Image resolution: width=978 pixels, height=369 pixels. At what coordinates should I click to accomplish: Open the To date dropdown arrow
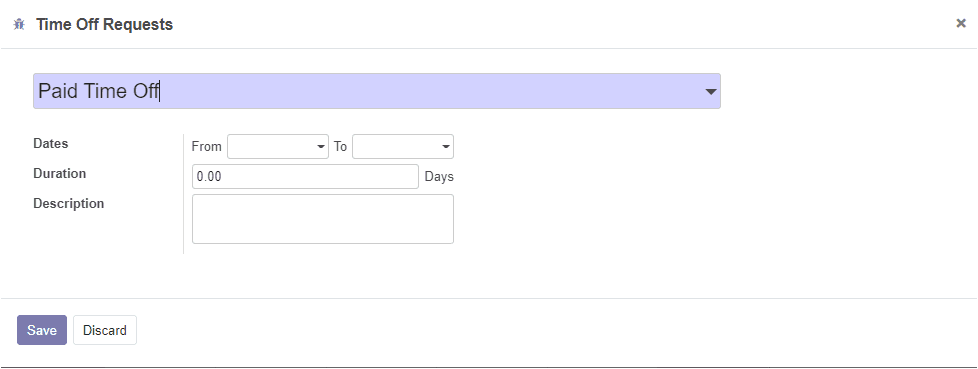tap(445, 147)
